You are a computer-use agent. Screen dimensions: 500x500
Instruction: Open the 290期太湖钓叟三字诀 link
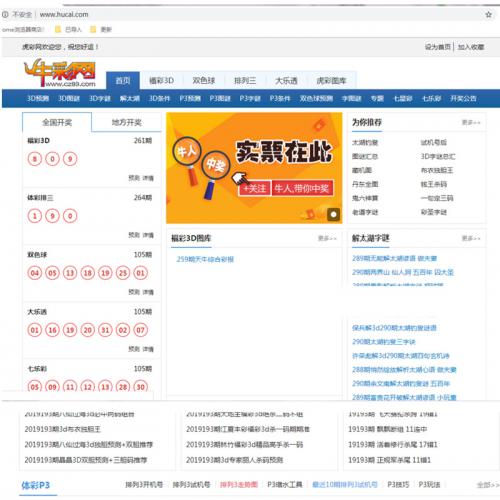pyautogui.click(x=384, y=342)
